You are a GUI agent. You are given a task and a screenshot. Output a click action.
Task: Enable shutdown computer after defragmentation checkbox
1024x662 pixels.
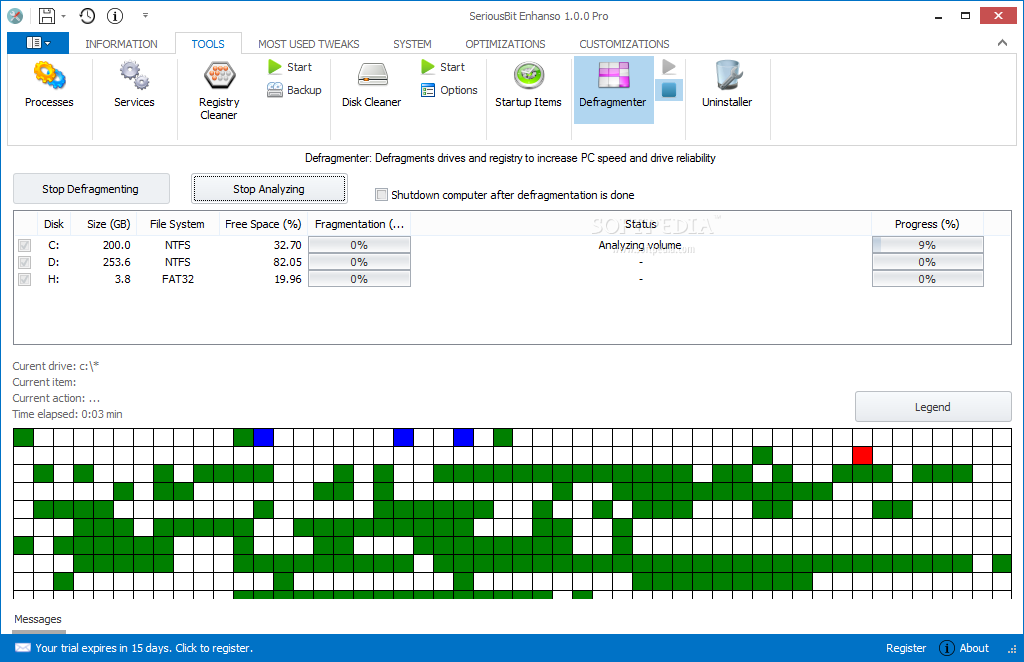click(381, 195)
